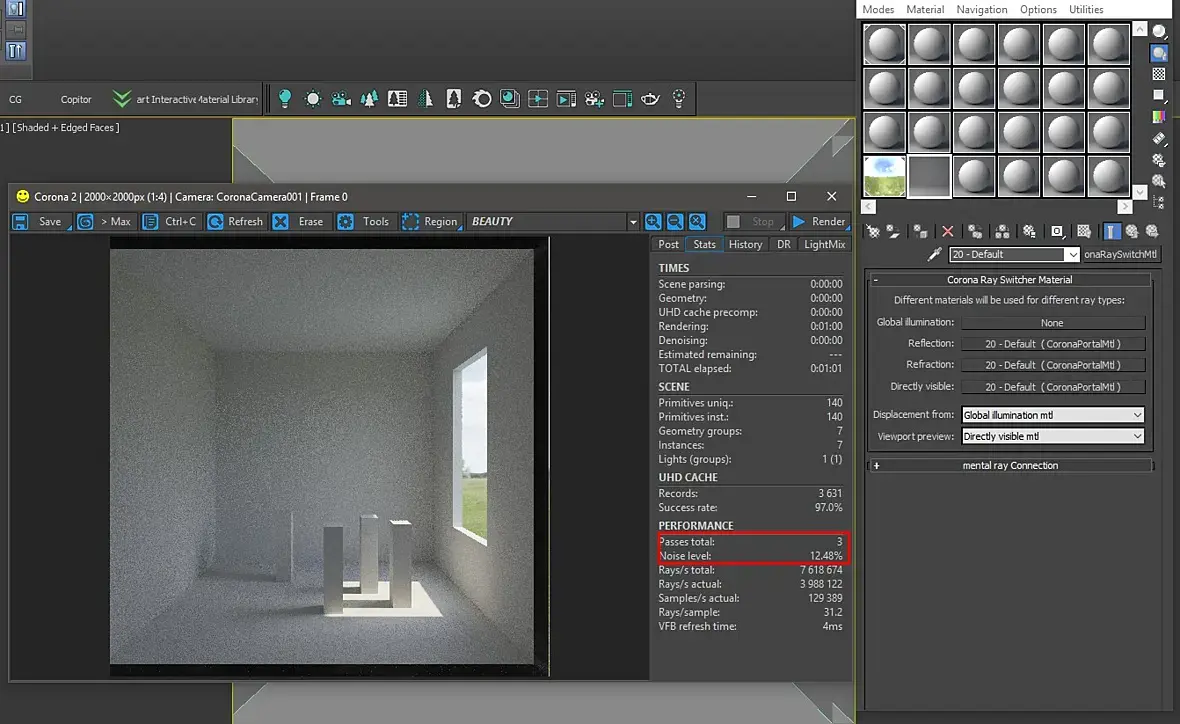The image size is (1180, 724).
Task: Click the zoom in magnifier icon
Action: tap(653, 221)
